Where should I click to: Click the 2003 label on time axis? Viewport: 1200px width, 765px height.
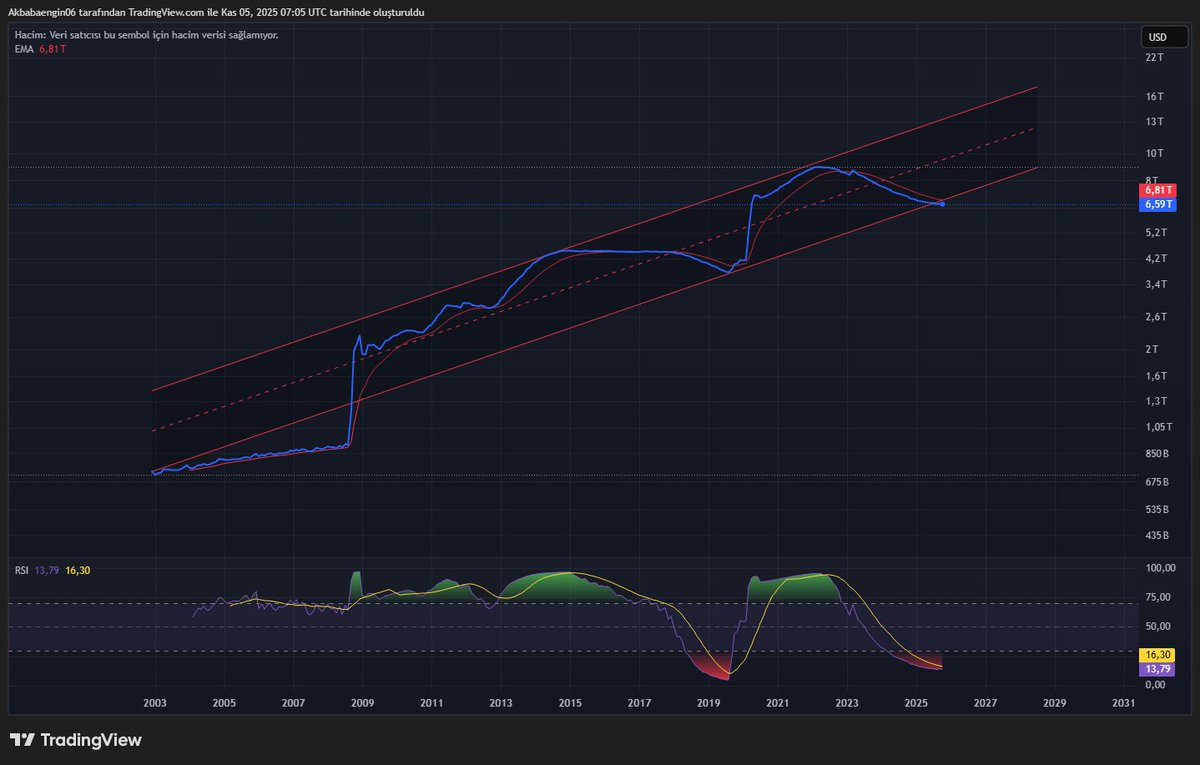click(155, 704)
